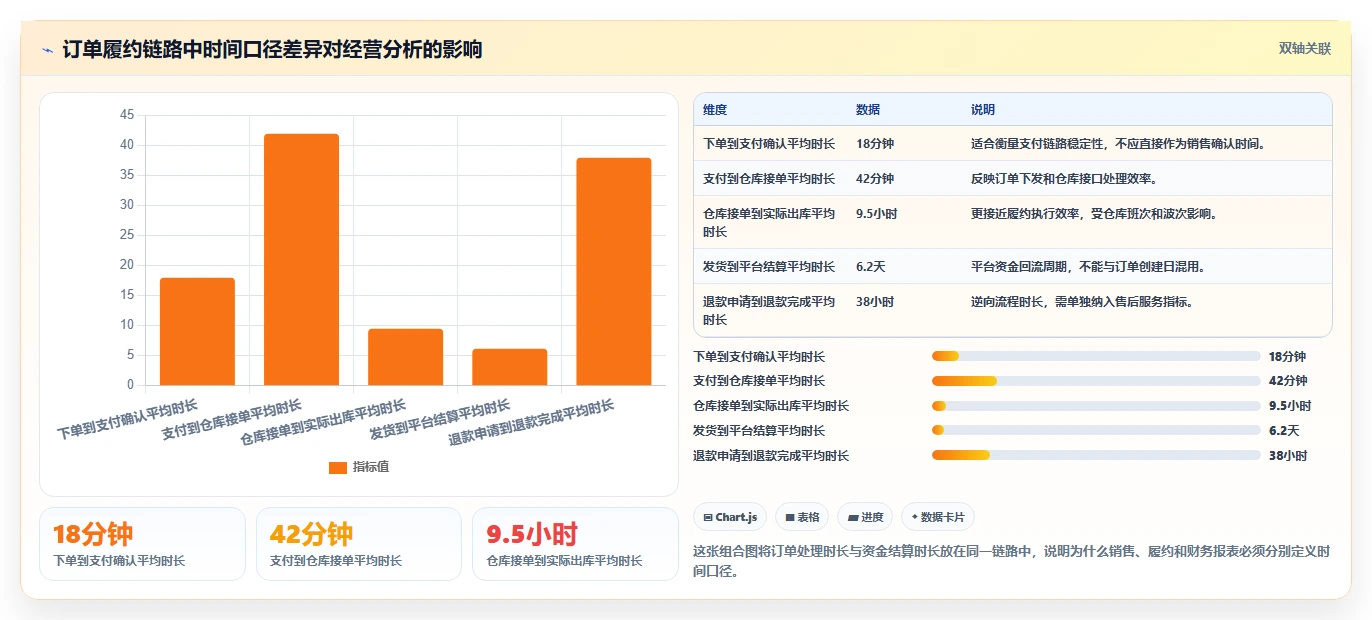Click x-axis label 下单到支付确认平均时长
The image size is (1372, 620).
point(128,420)
